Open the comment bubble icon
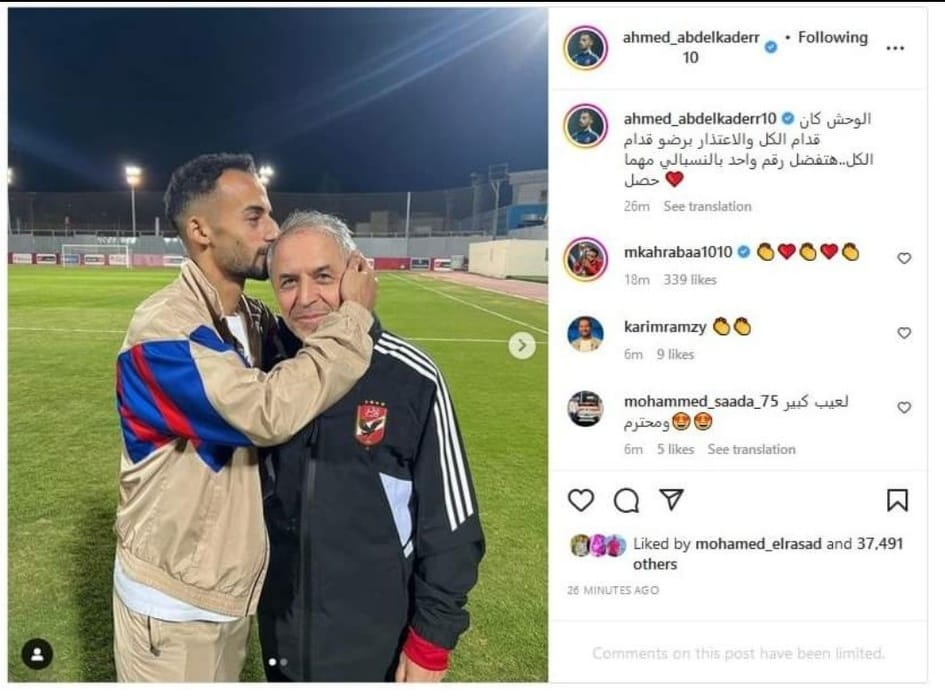This screenshot has height=699, width=945. click(x=626, y=500)
